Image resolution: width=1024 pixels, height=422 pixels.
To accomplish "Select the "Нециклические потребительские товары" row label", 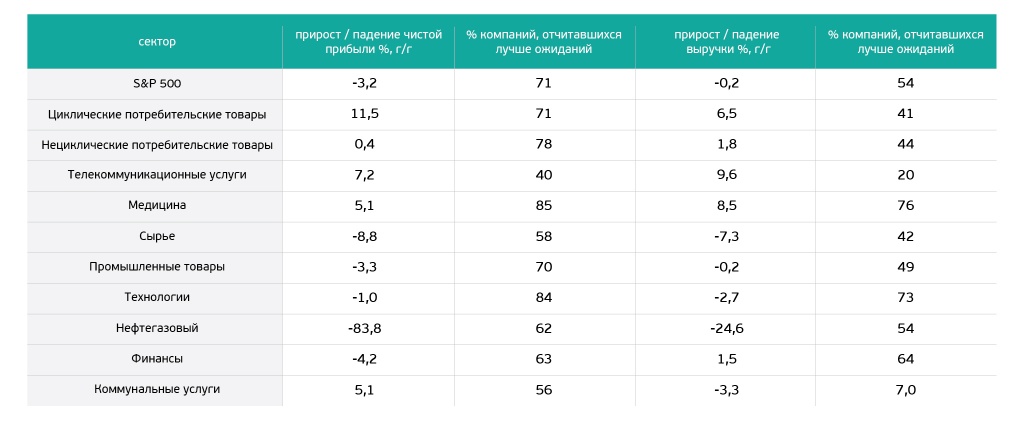I will [x=156, y=145].
